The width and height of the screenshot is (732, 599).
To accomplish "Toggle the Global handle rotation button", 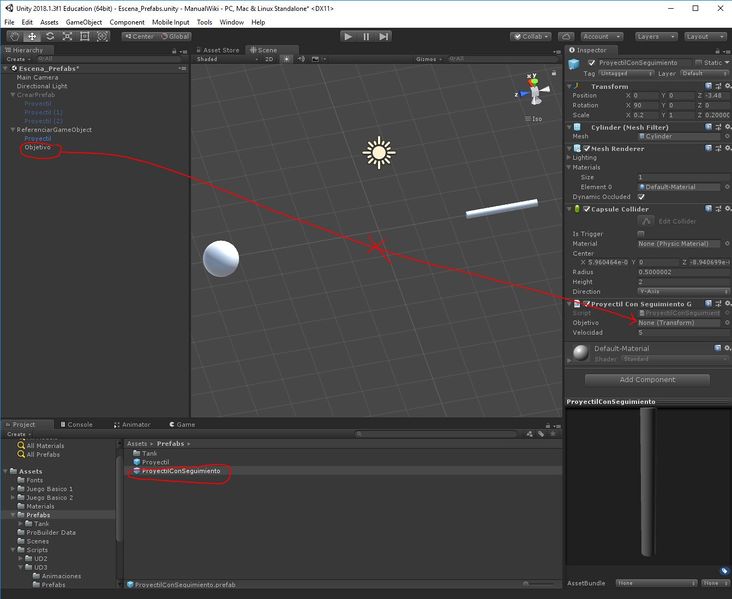I will pos(175,36).
